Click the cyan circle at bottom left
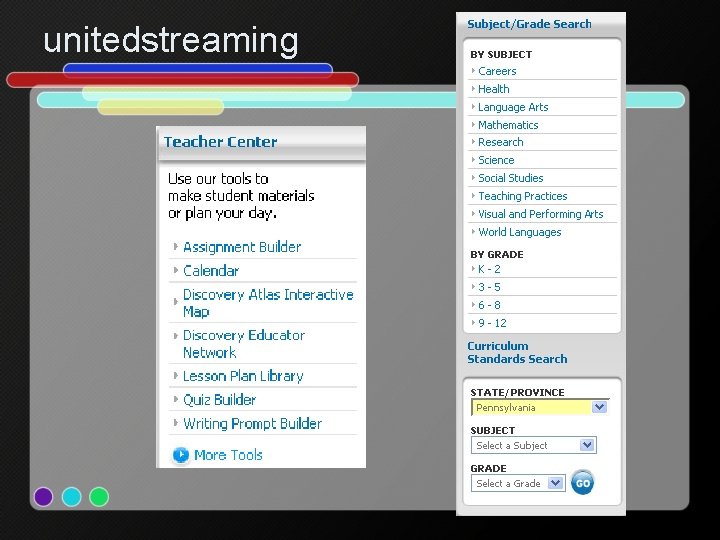Image resolution: width=720 pixels, height=540 pixels. (72, 497)
